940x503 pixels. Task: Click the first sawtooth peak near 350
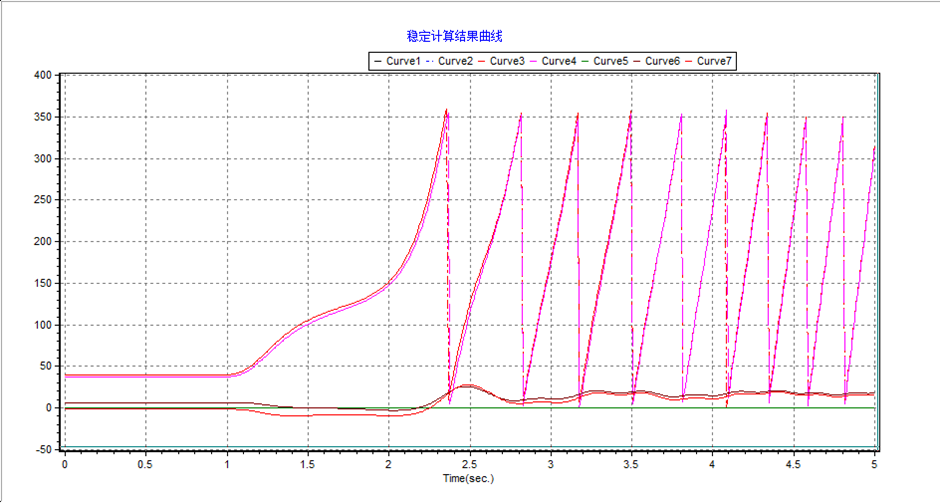point(446,110)
